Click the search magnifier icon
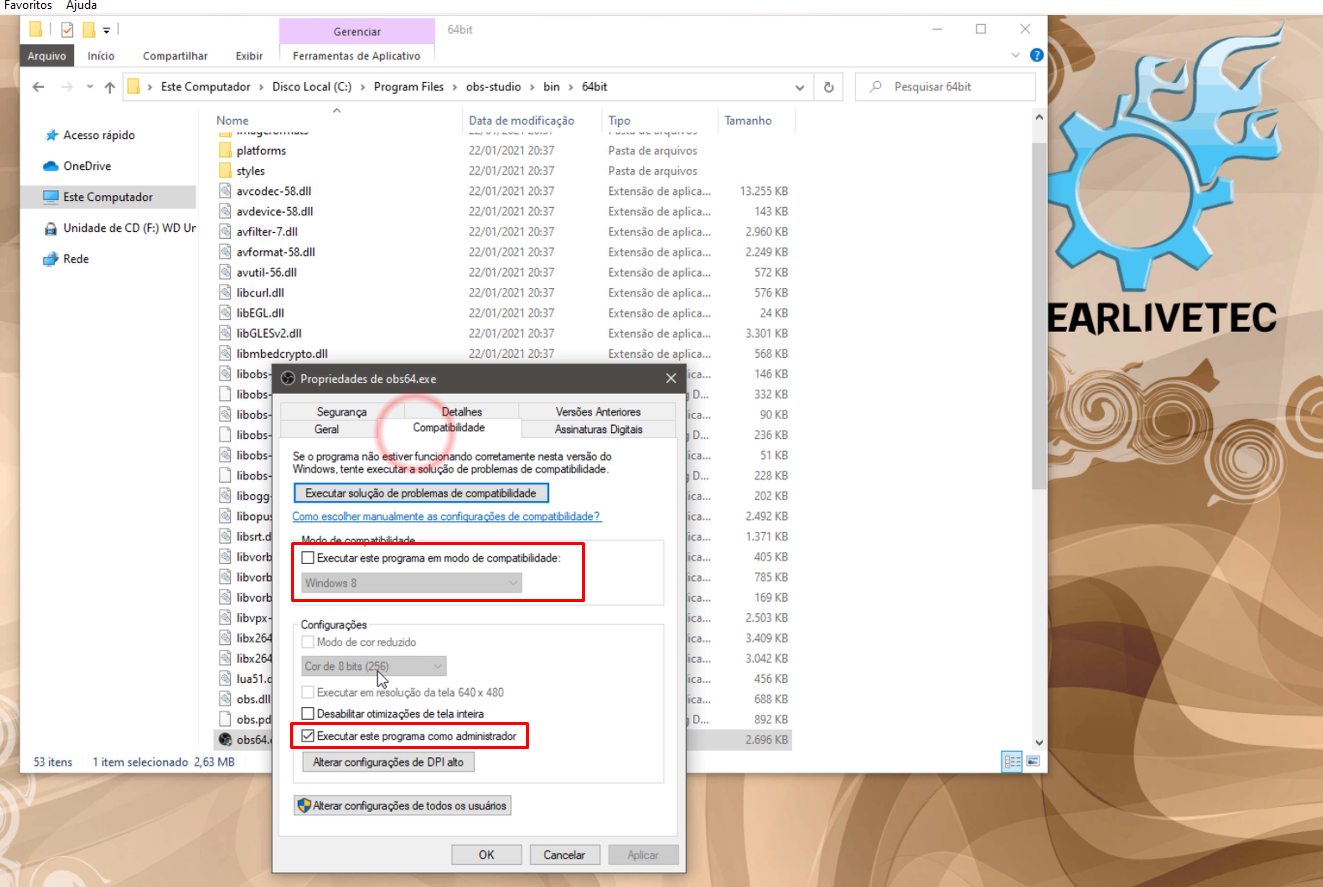The image size is (1323, 887). [x=876, y=87]
